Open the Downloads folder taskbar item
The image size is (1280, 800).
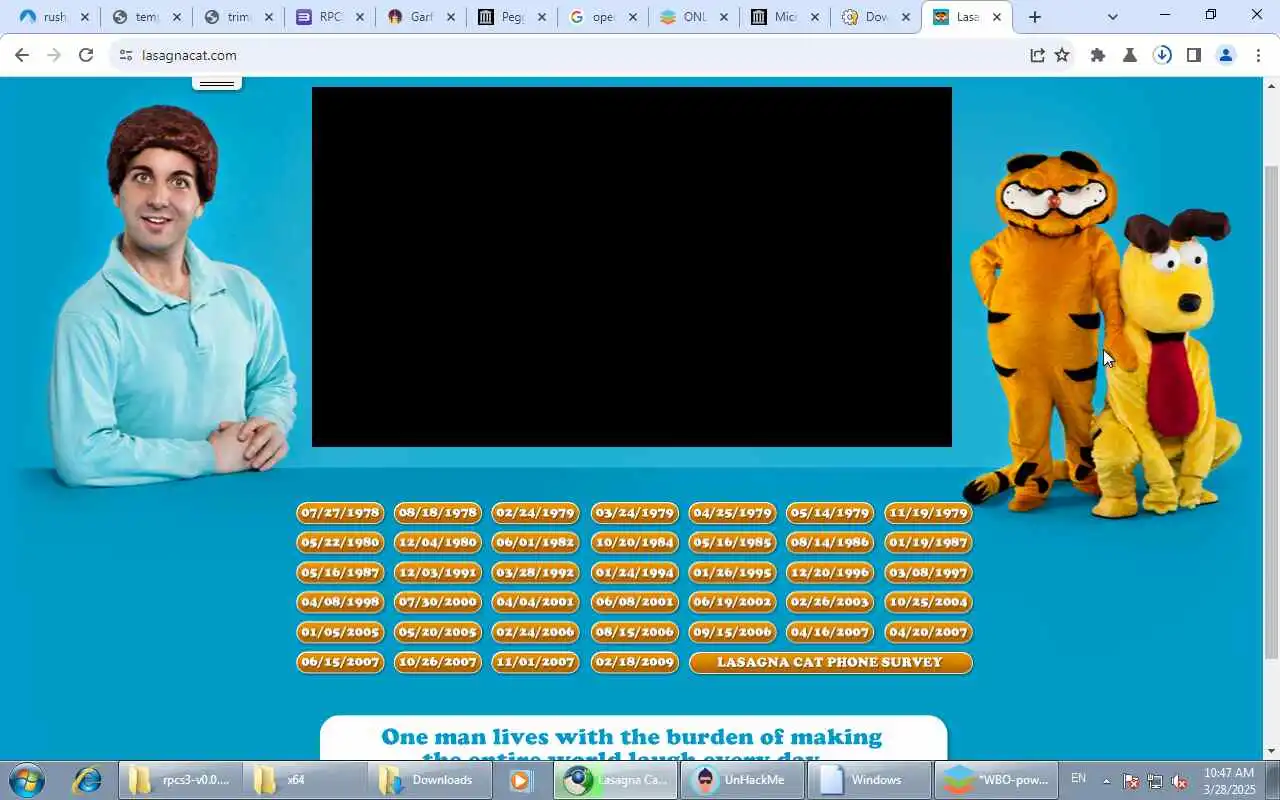click(x=428, y=780)
